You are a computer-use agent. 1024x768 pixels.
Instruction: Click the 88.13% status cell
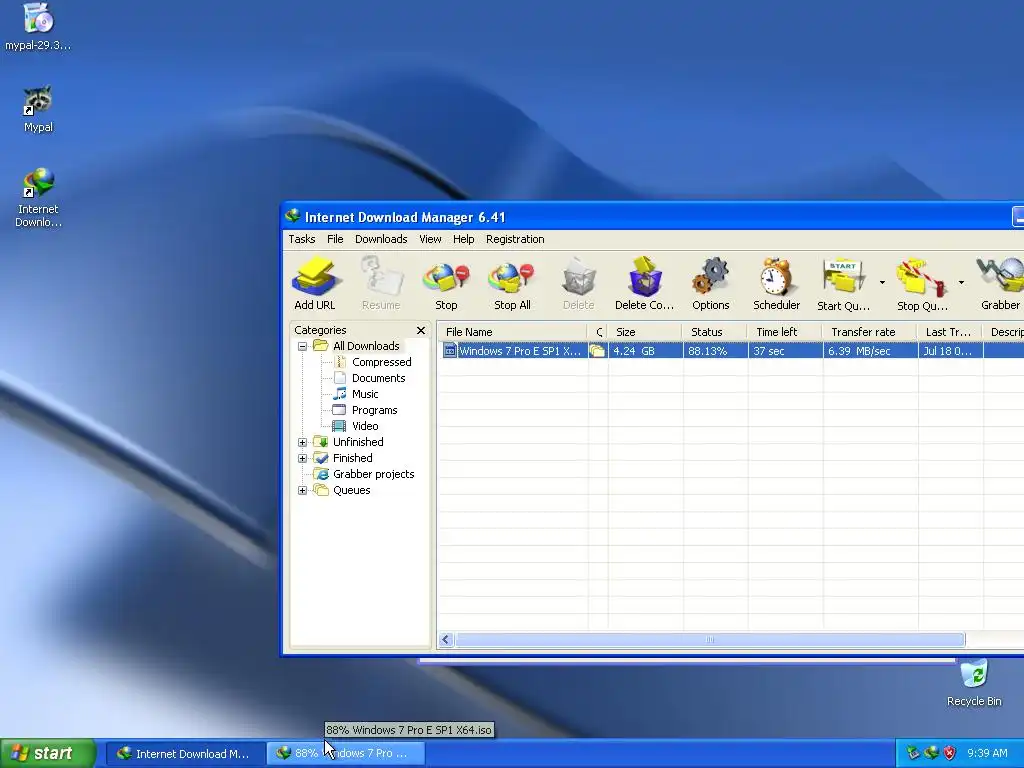716,351
